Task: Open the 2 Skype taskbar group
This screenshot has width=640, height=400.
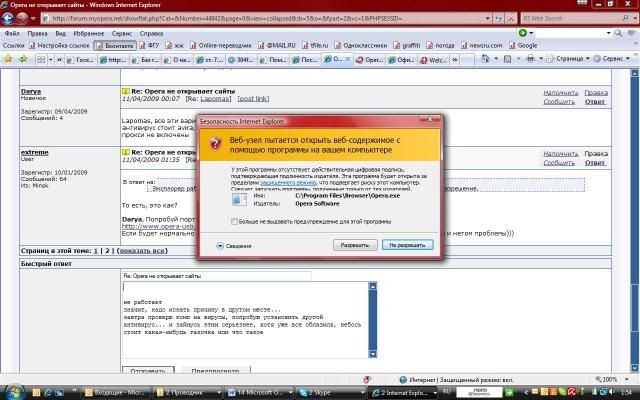Action: pyautogui.click(x=331, y=393)
